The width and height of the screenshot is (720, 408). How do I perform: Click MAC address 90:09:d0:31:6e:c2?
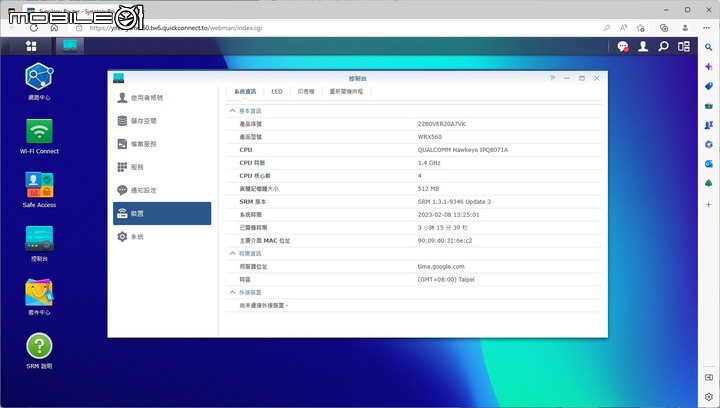click(x=445, y=240)
